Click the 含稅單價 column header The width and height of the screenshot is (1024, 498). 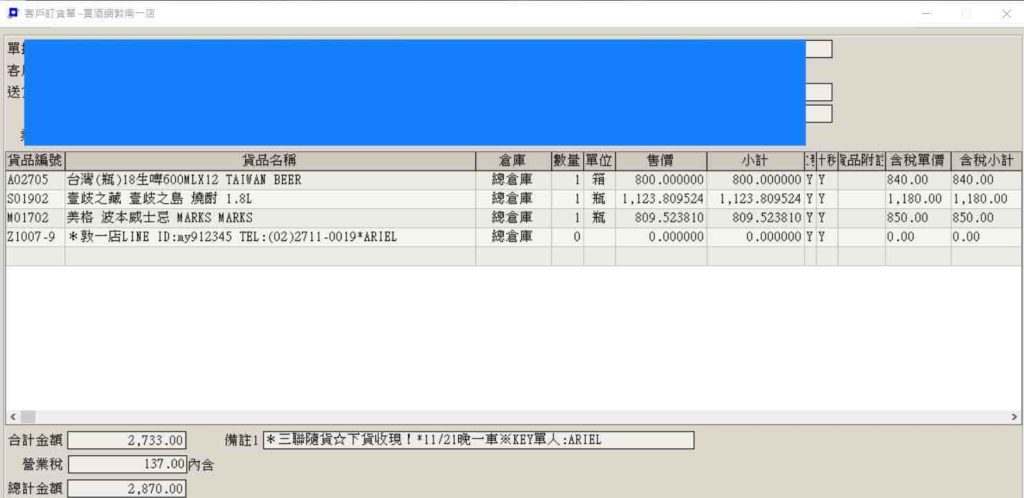click(918, 161)
